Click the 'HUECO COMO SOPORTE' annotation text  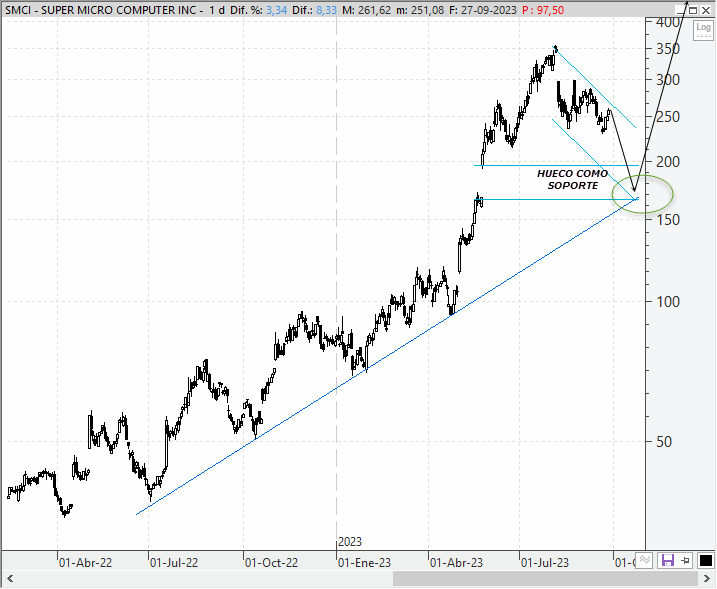(573, 179)
